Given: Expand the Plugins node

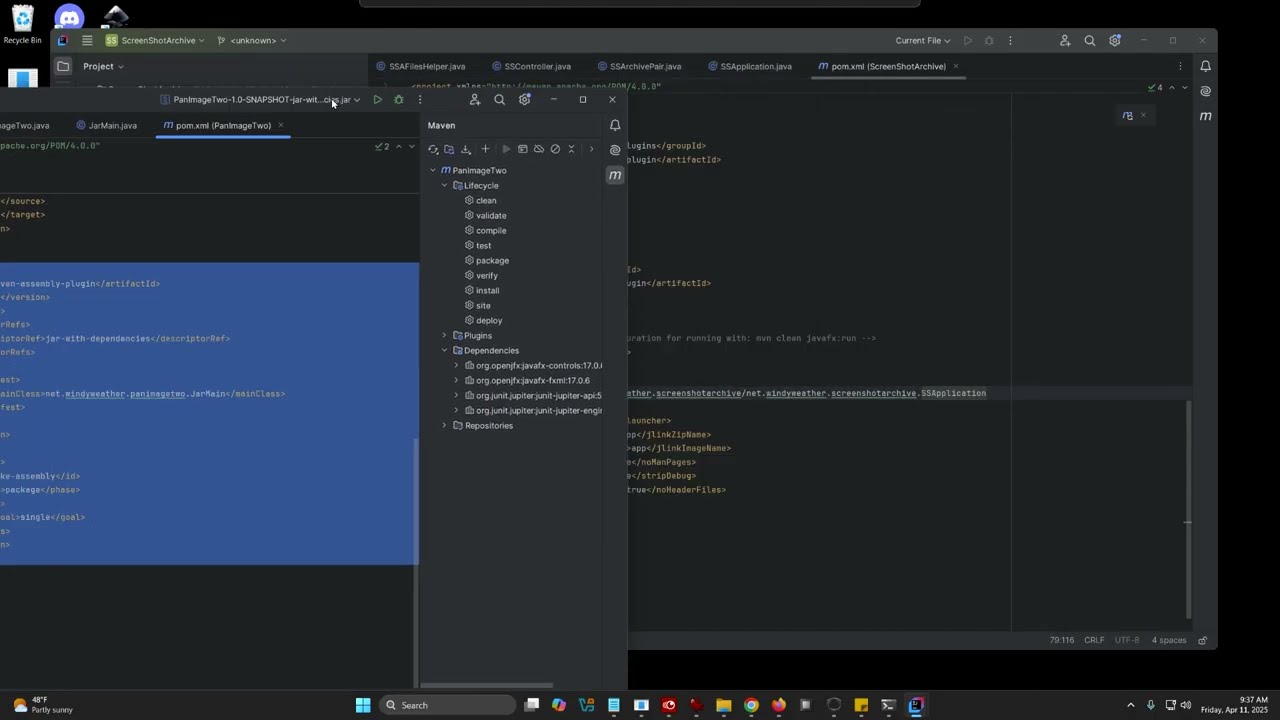Looking at the screenshot, I should [x=444, y=335].
